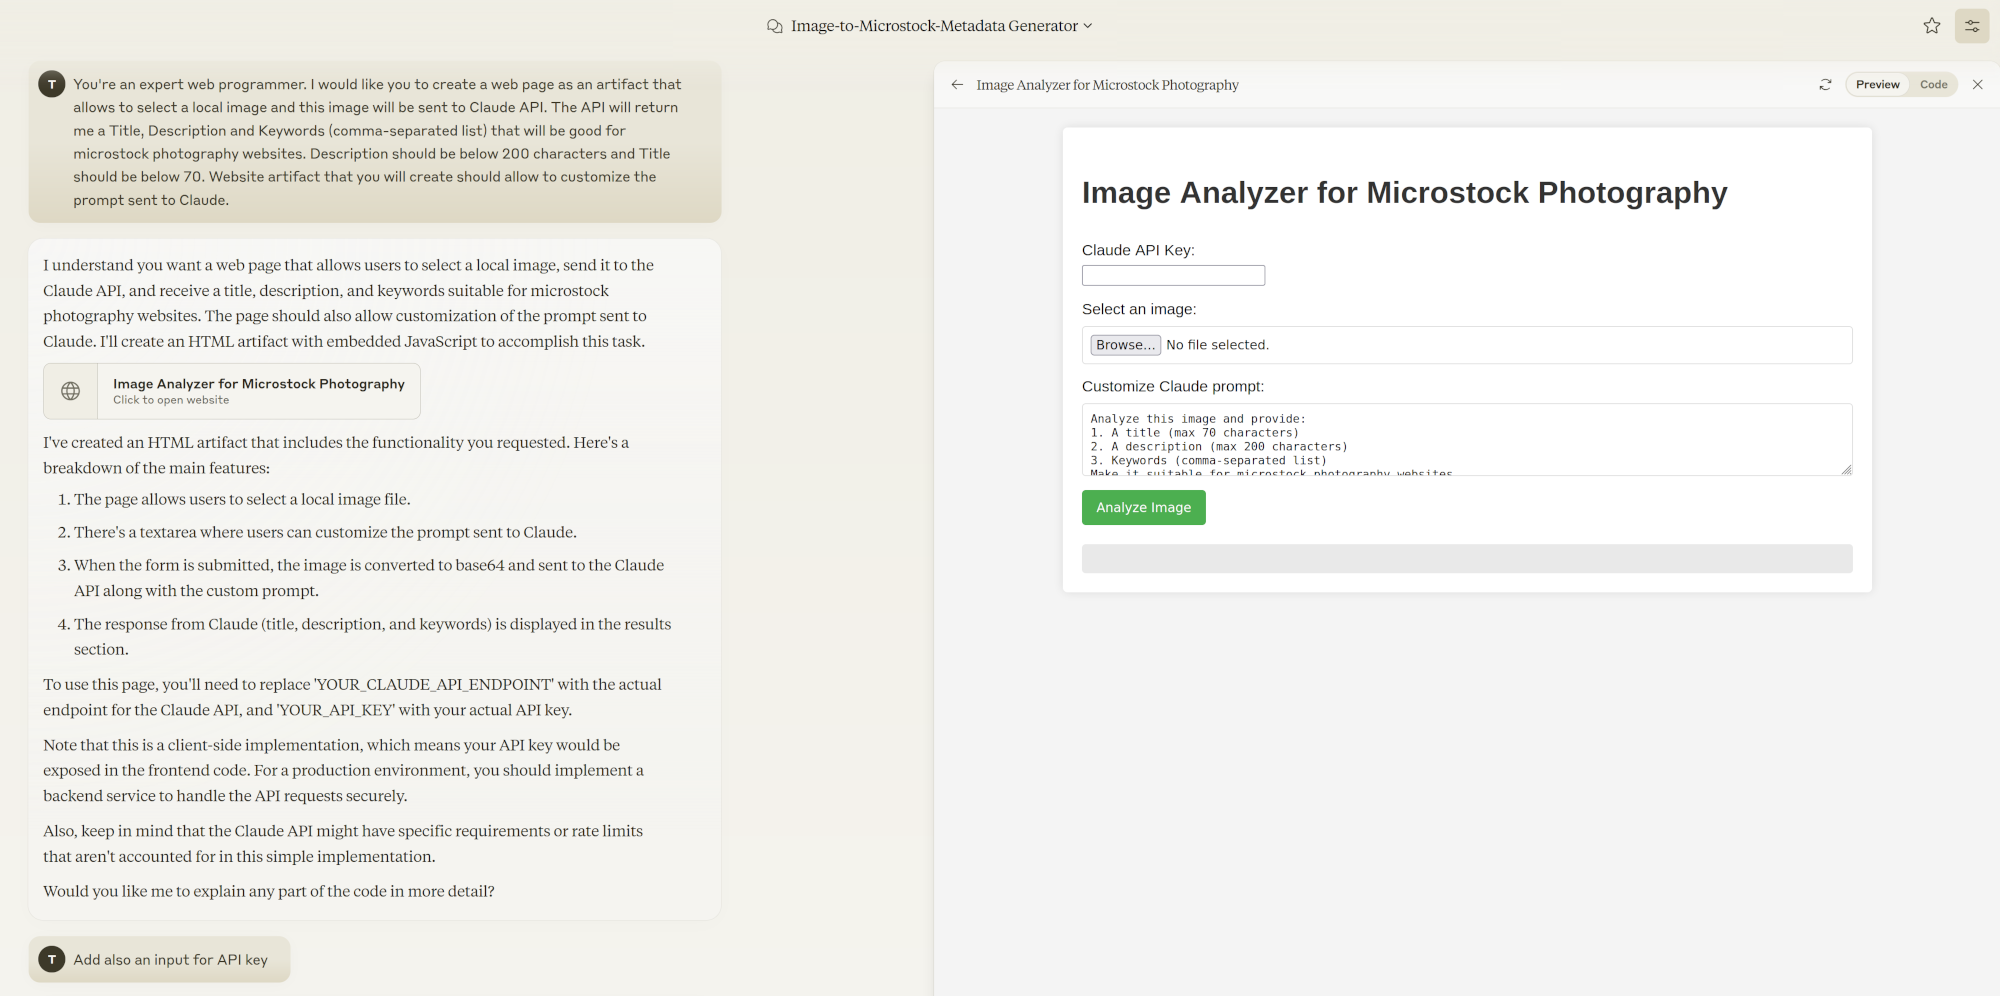Switch to the Code view
Screen dimensions: 2000x996
pos(1933,85)
